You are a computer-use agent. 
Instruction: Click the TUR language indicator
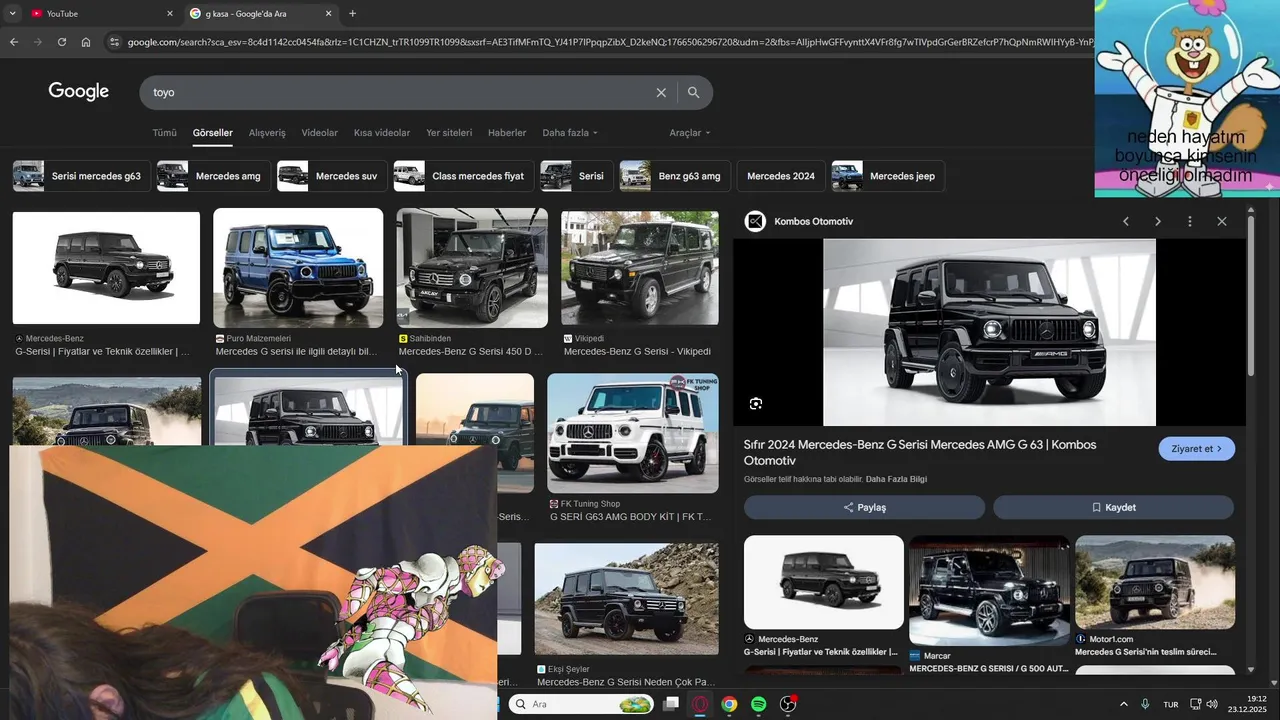(1171, 704)
